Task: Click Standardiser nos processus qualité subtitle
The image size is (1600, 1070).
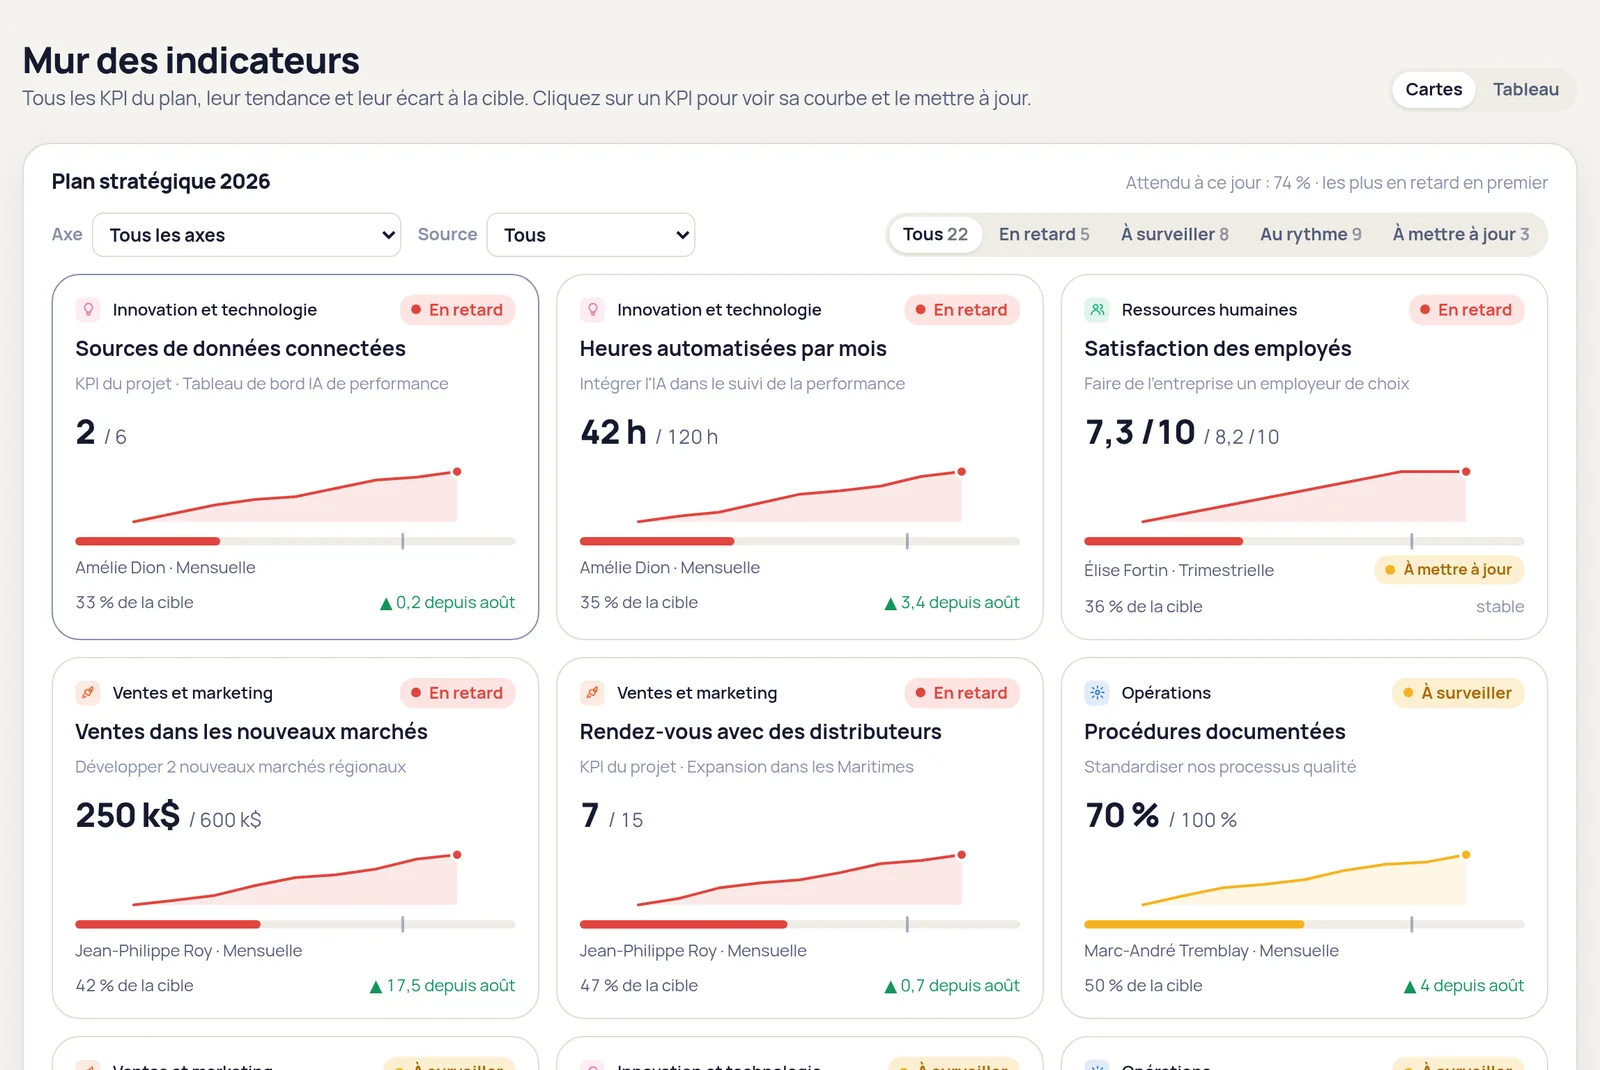Action: click(1220, 767)
